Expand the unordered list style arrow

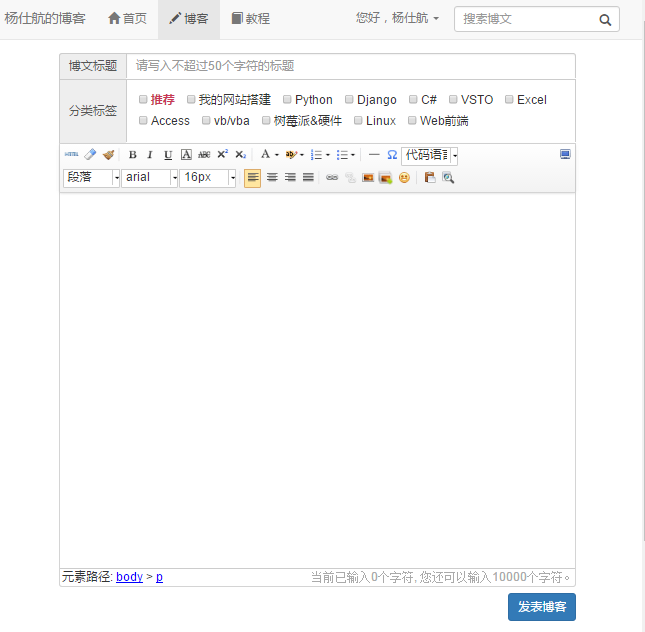click(x=353, y=155)
